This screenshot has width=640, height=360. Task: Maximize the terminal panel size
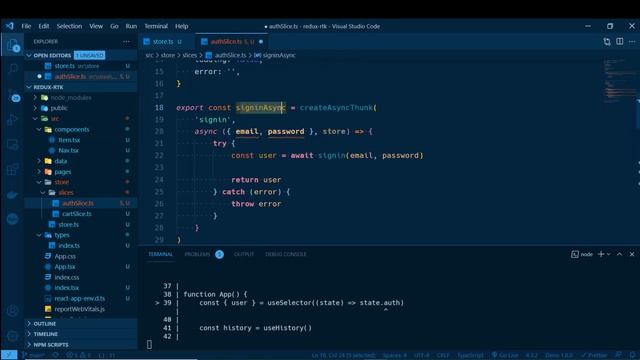point(620,254)
